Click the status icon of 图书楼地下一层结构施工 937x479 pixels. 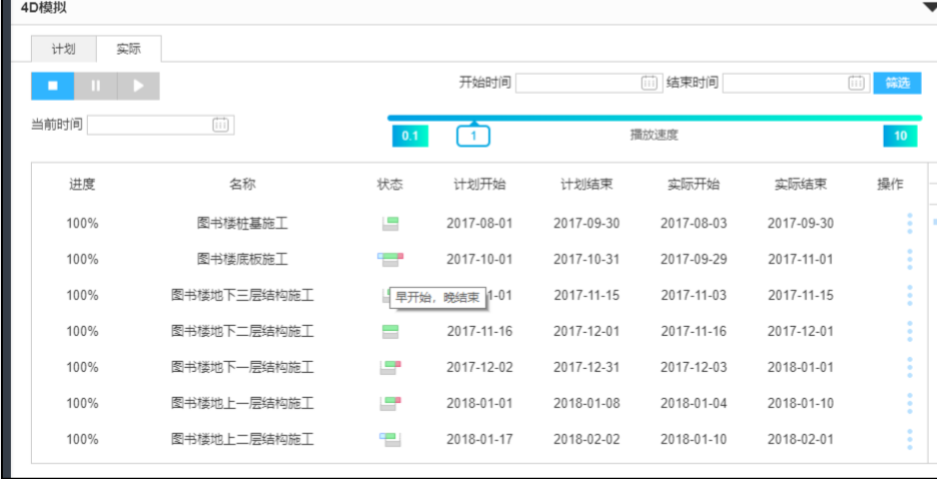390,367
